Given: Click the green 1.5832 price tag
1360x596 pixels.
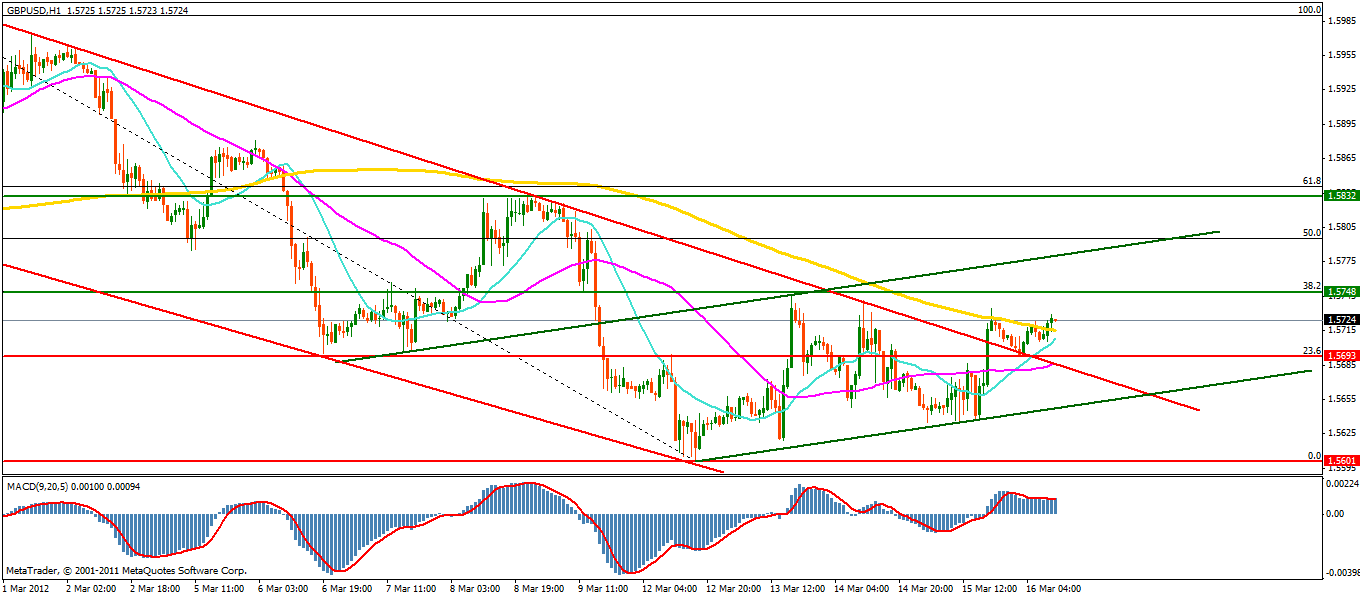Looking at the screenshot, I should pyautogui.click(x=1339, y=196).
